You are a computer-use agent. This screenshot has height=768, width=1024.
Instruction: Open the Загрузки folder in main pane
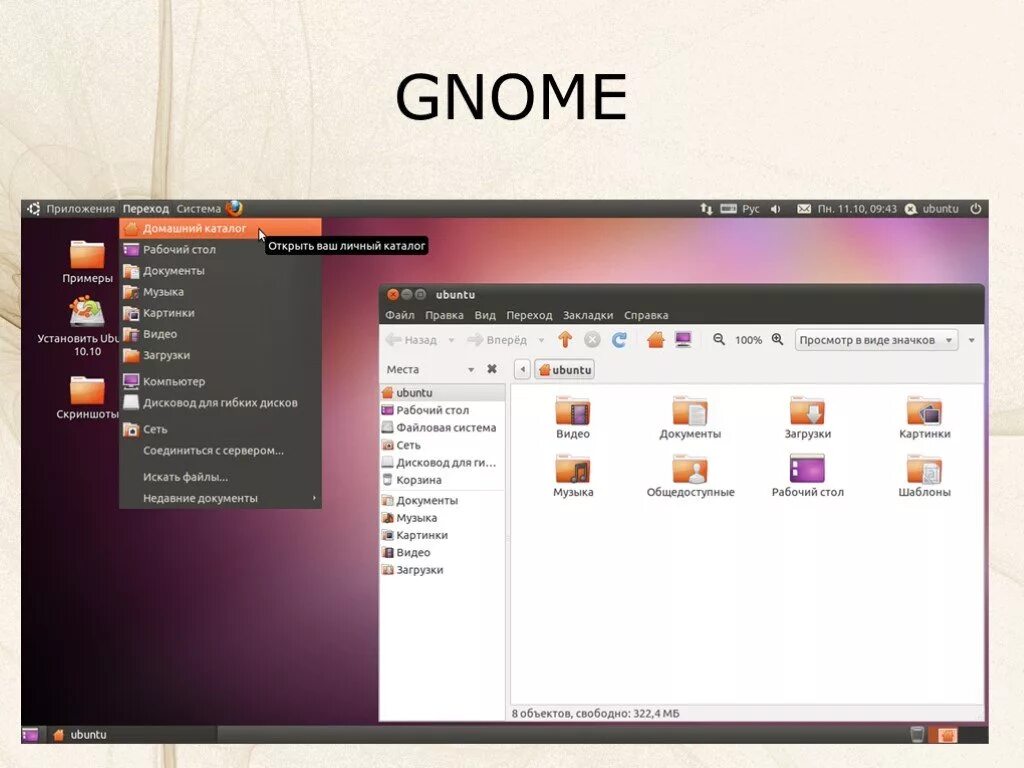tap(808, 418)
